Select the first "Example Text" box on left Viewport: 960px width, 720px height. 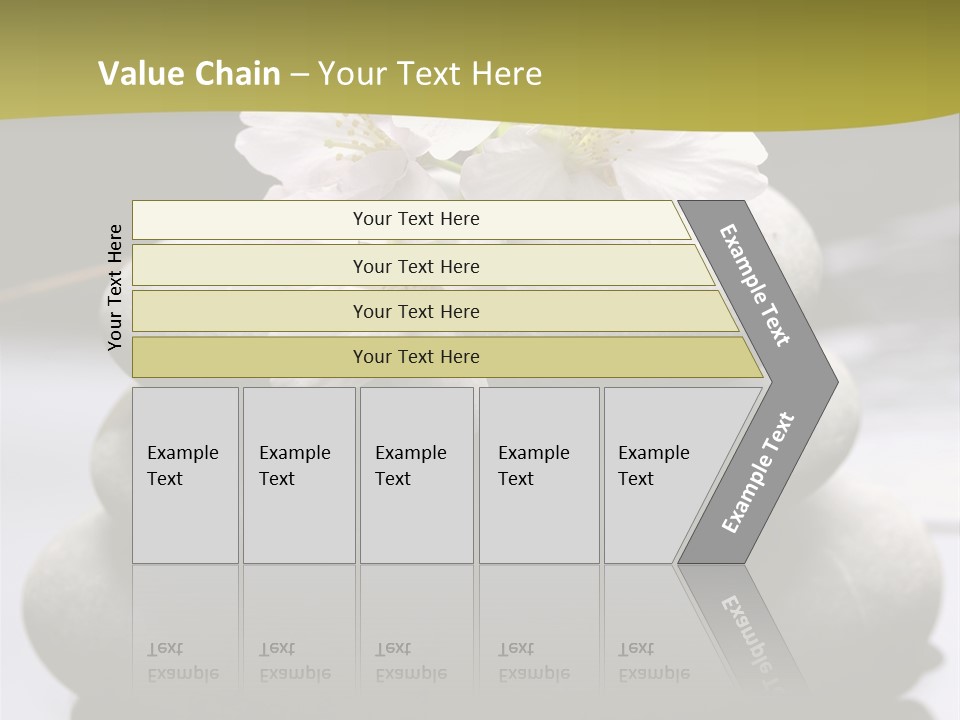coord(185,475)
